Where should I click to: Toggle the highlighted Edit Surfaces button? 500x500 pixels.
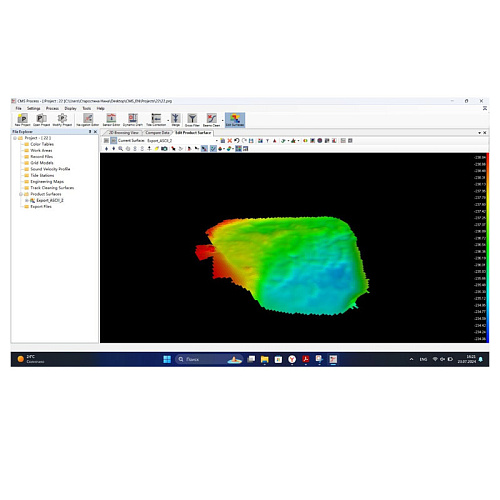(x=235, y=120)
